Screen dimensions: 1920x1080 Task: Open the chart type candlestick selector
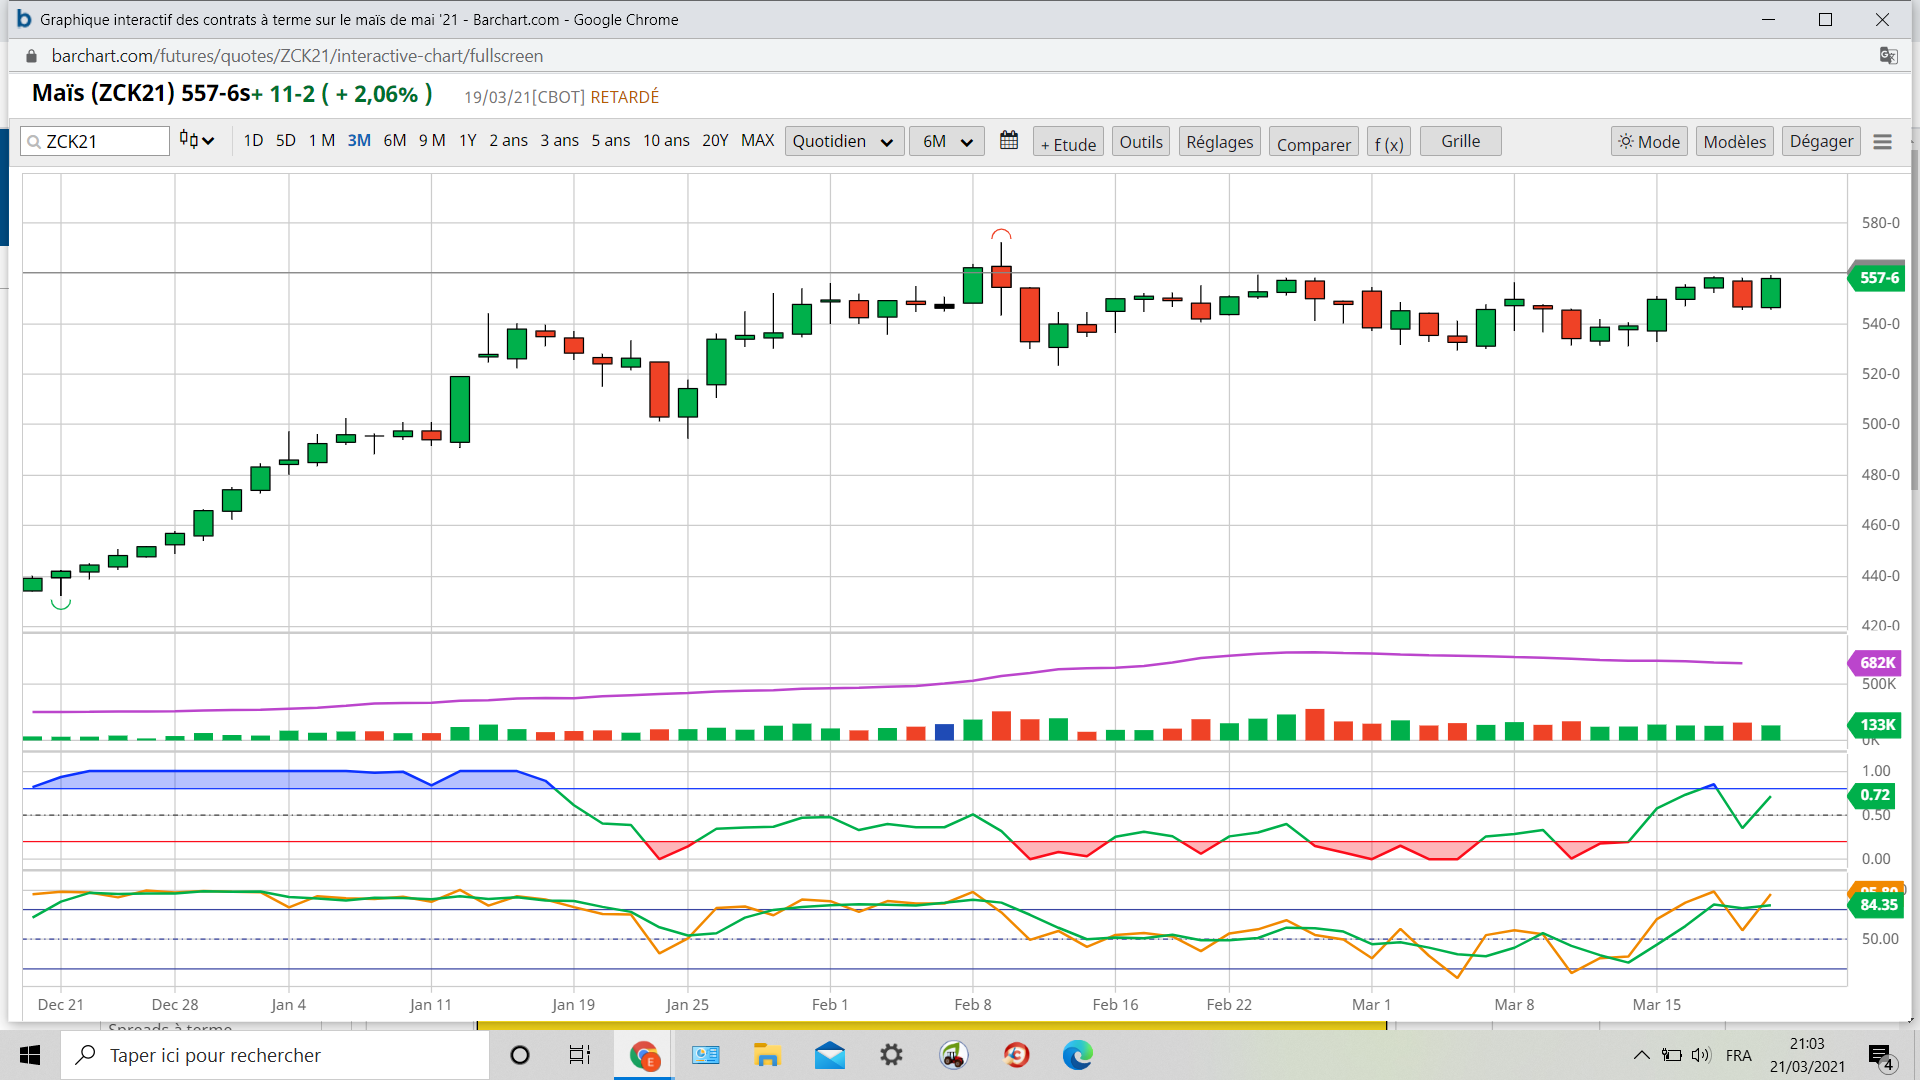click(x=196, y=141)
